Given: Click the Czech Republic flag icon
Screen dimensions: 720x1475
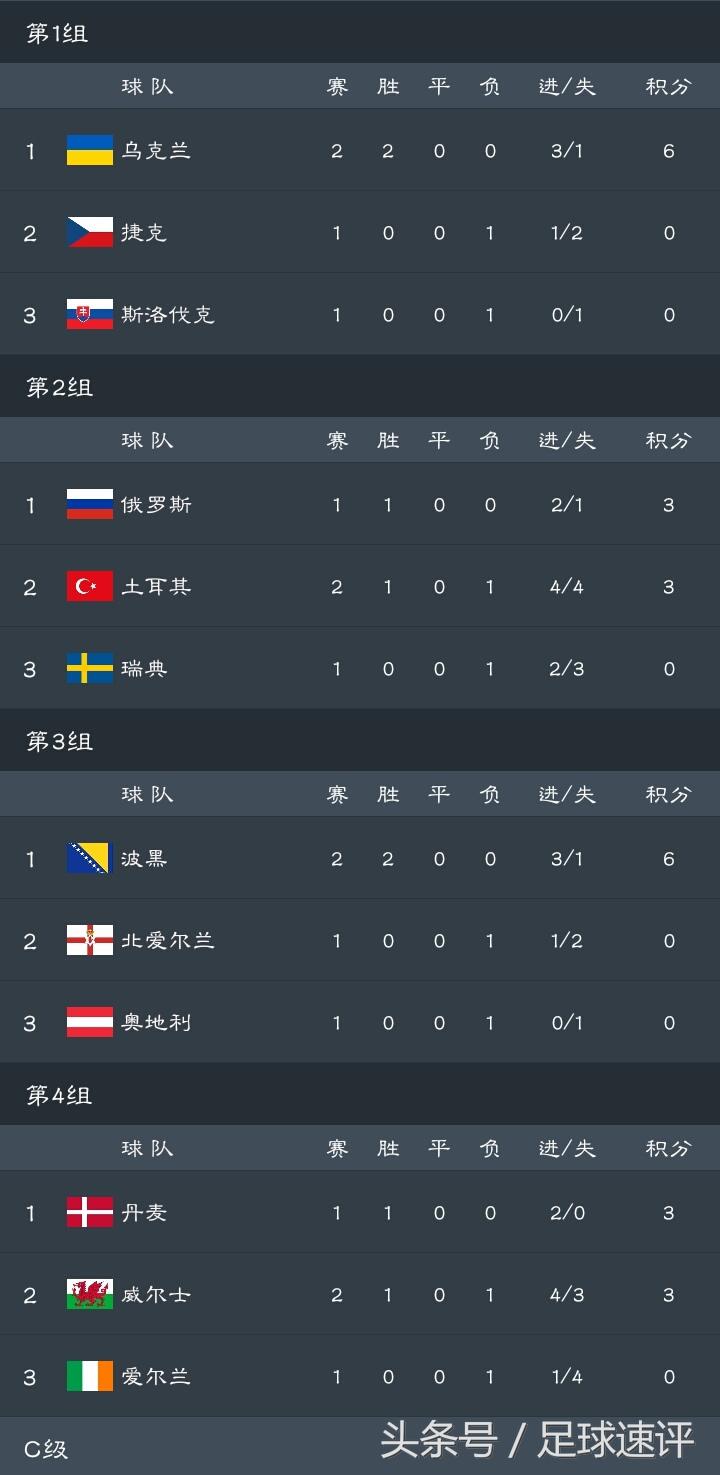Looking at the screenshot, I should click(90, 233).
